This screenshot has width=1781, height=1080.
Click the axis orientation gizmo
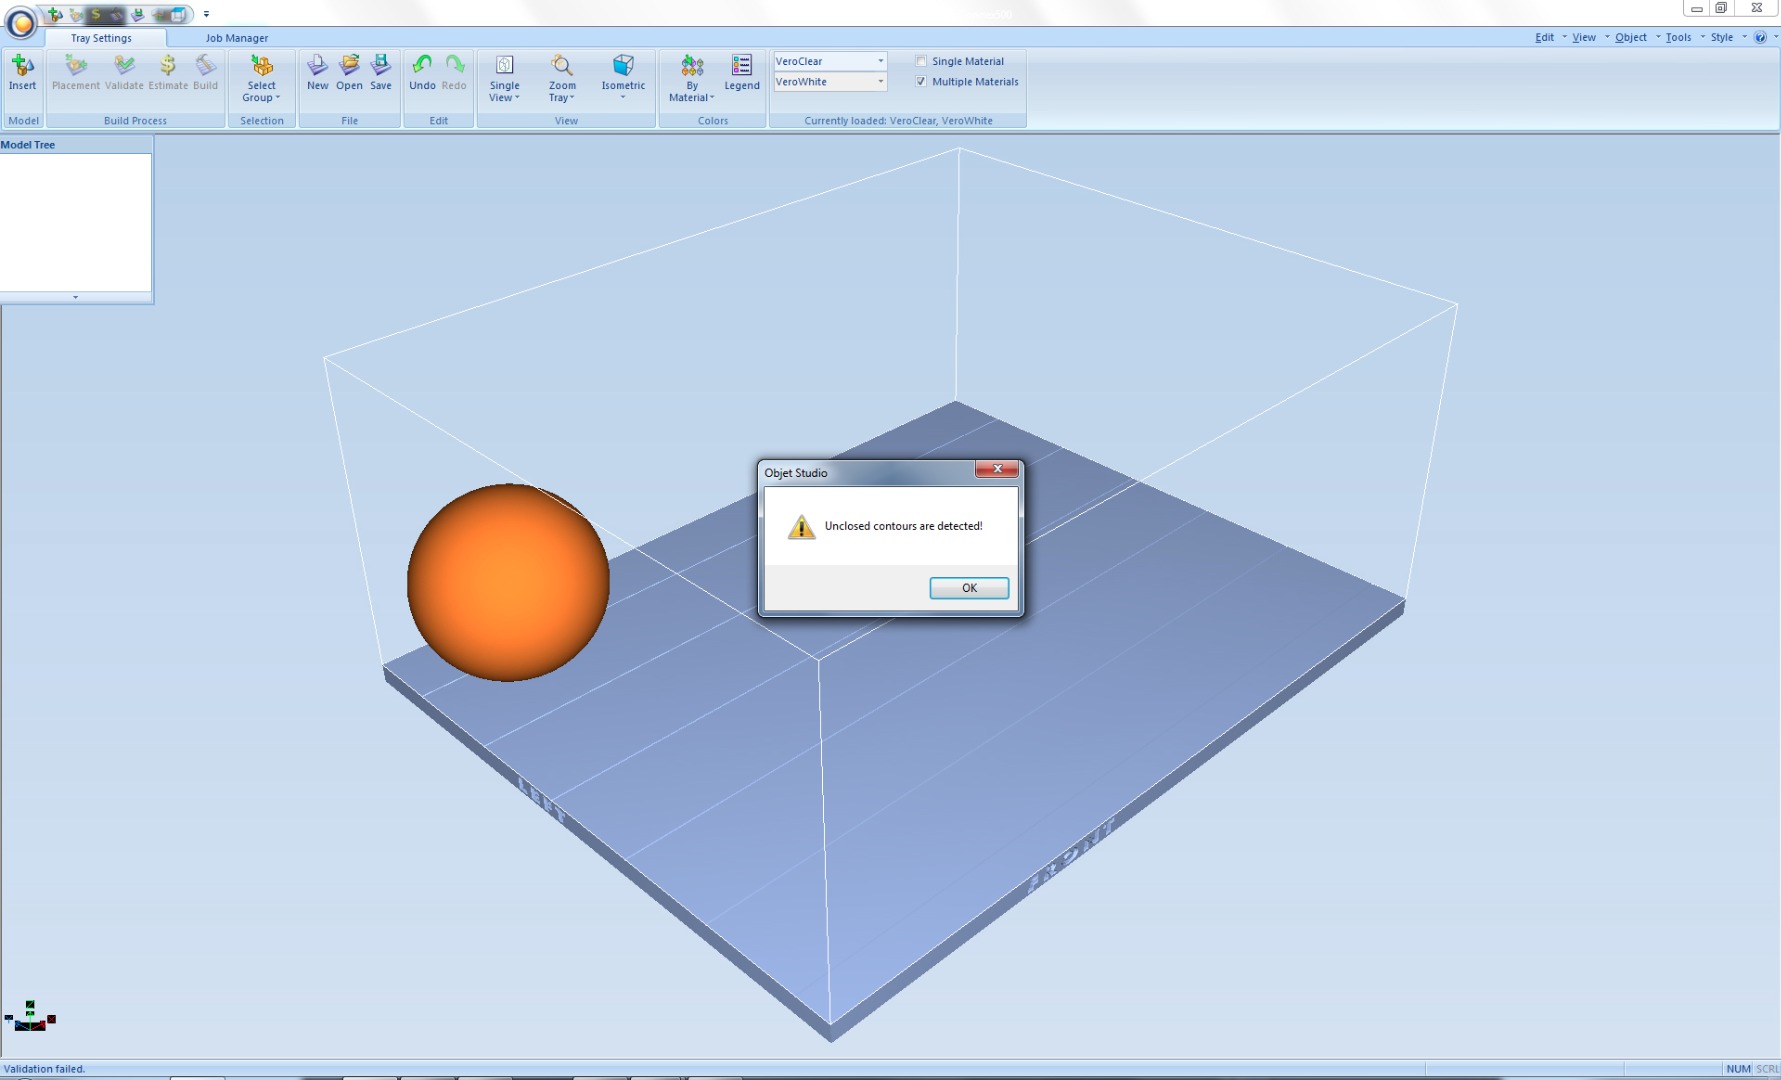coord(30,1016)
